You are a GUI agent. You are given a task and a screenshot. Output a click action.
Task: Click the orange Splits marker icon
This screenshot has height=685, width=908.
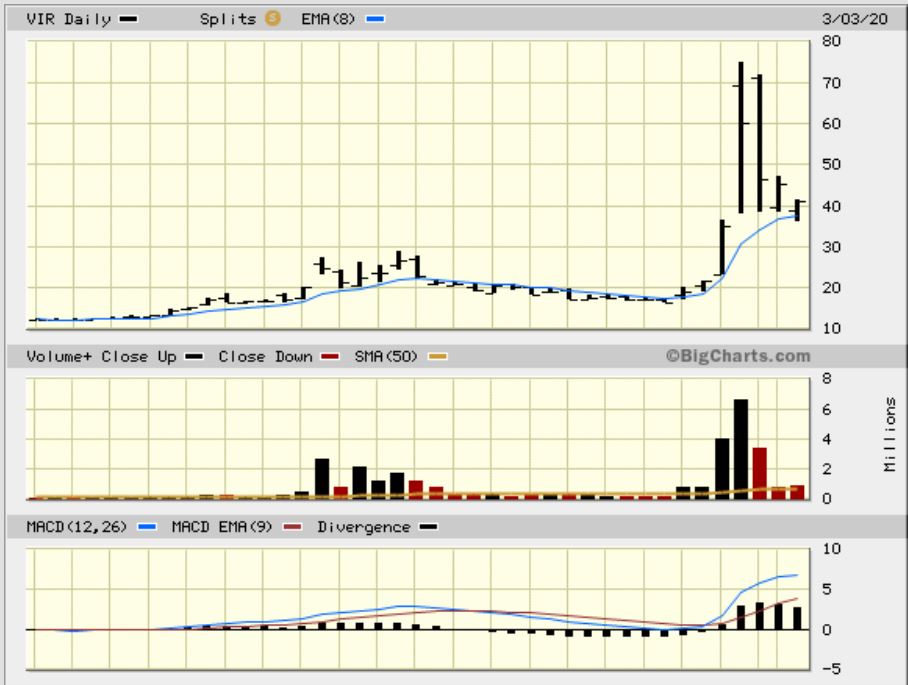tap(273, 19)
